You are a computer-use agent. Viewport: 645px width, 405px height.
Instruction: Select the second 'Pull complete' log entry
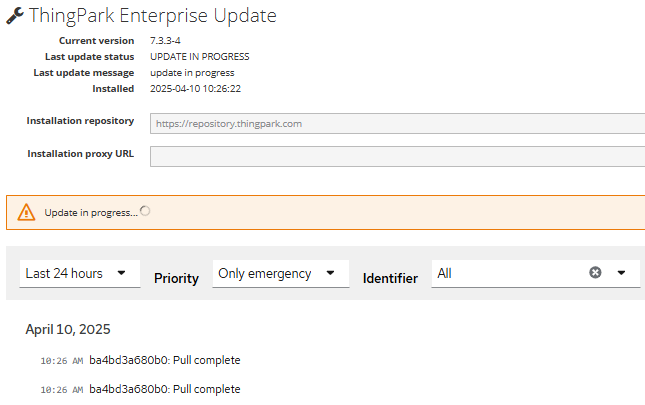(165, 389)
